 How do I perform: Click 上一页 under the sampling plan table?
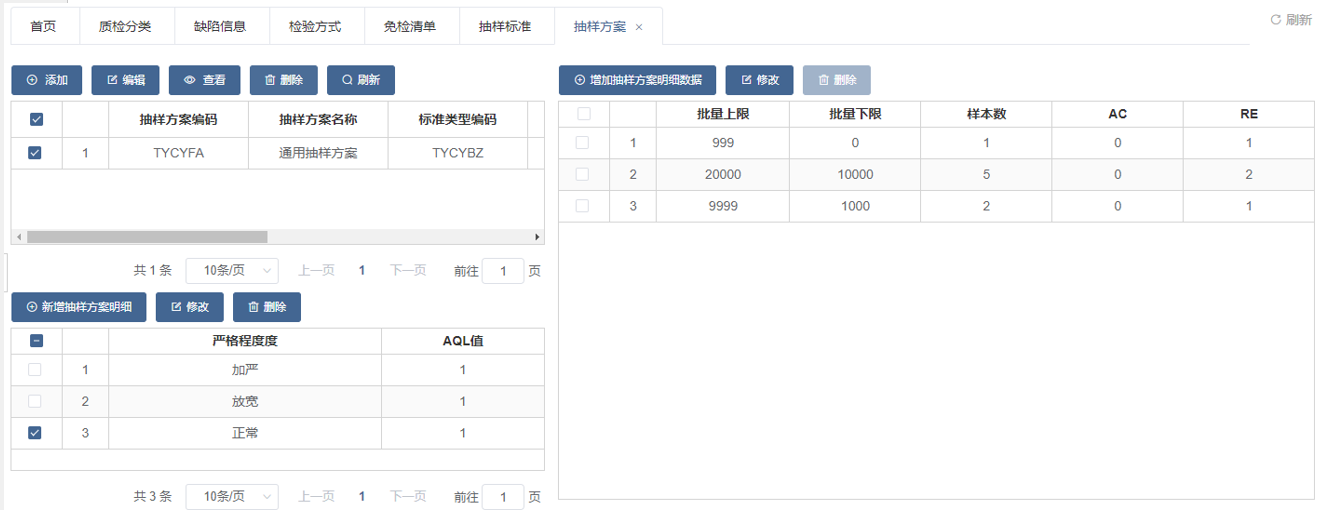pyautogui.click(x=316, y=270)
